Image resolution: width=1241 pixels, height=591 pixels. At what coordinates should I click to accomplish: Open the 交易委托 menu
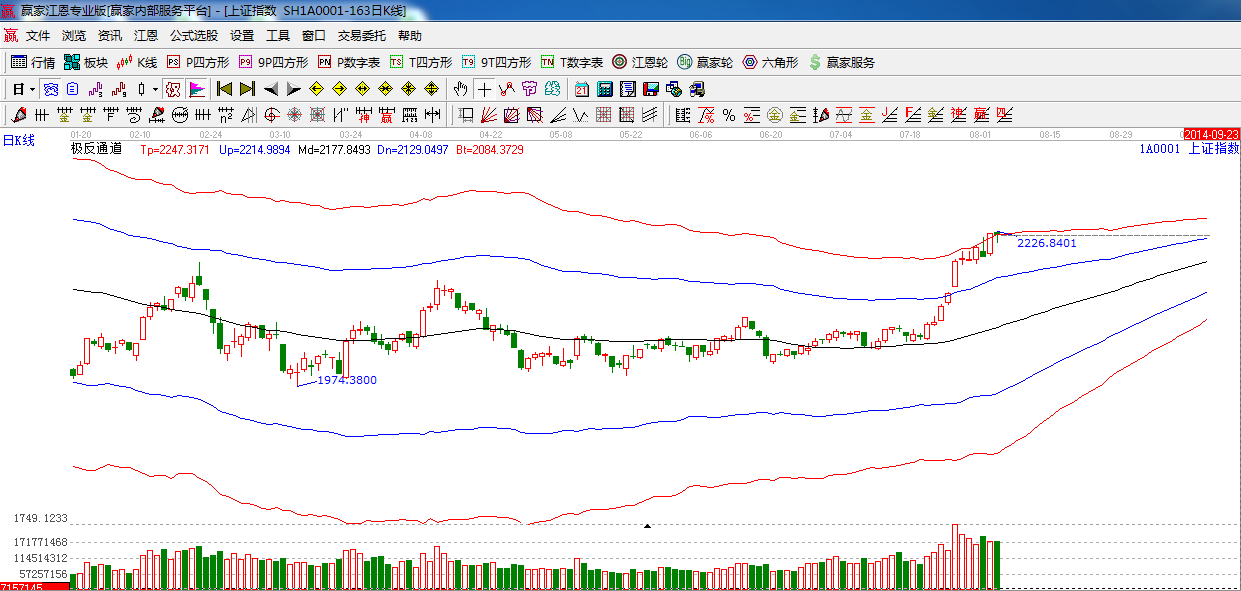pos(361,36)
